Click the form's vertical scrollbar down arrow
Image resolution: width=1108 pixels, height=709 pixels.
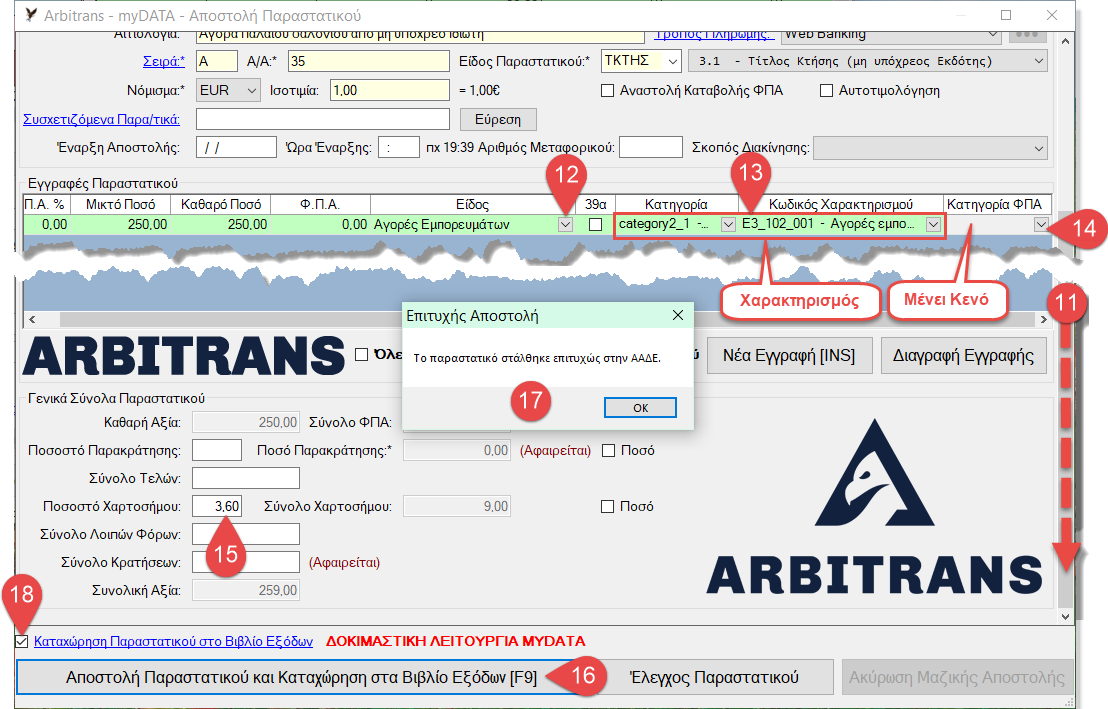(1066, 616)
